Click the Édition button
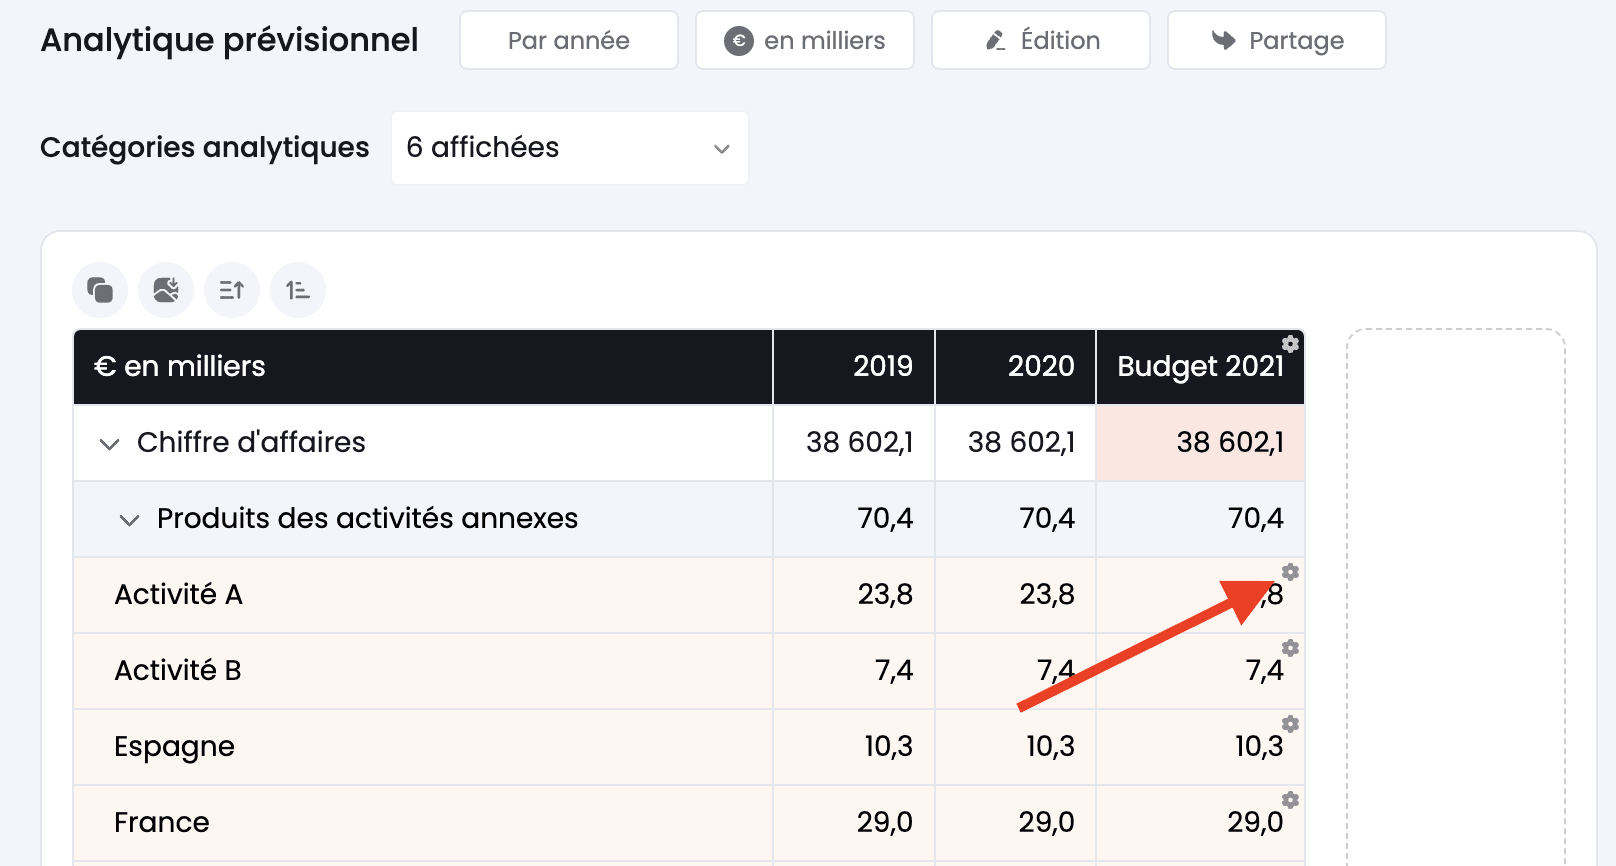 coord(1041,40)
